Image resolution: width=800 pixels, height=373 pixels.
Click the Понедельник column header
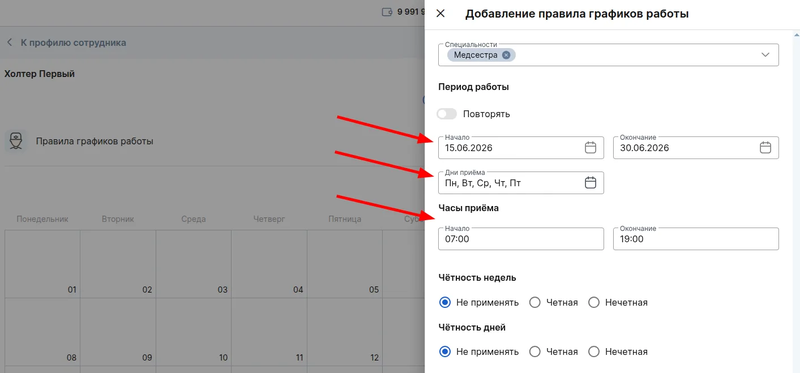42,219
